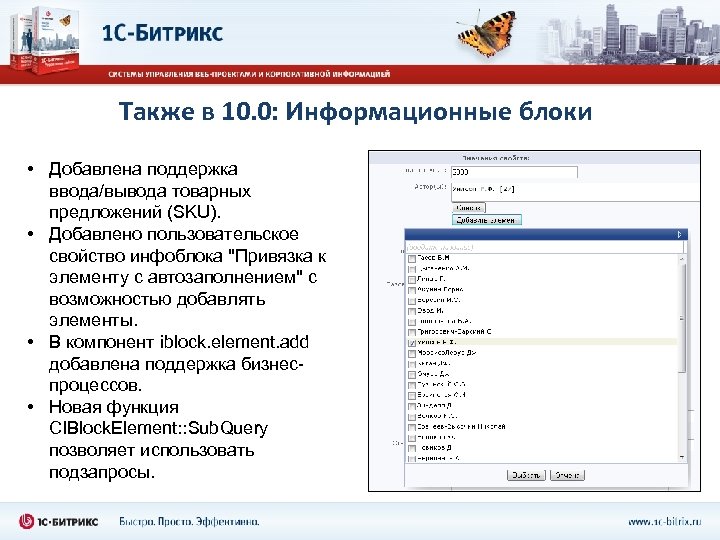Screen dimensions: 720x540
Task: Click the author text area above the list button
Action: 575,192
